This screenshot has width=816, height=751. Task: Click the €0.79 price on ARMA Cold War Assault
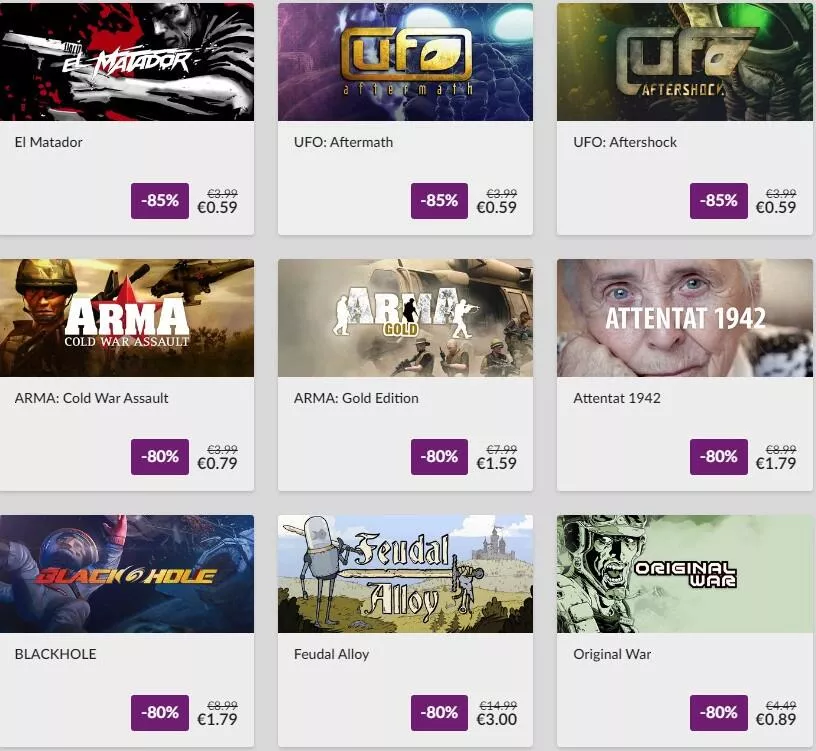pyautogui.click(x=217, y=464)
